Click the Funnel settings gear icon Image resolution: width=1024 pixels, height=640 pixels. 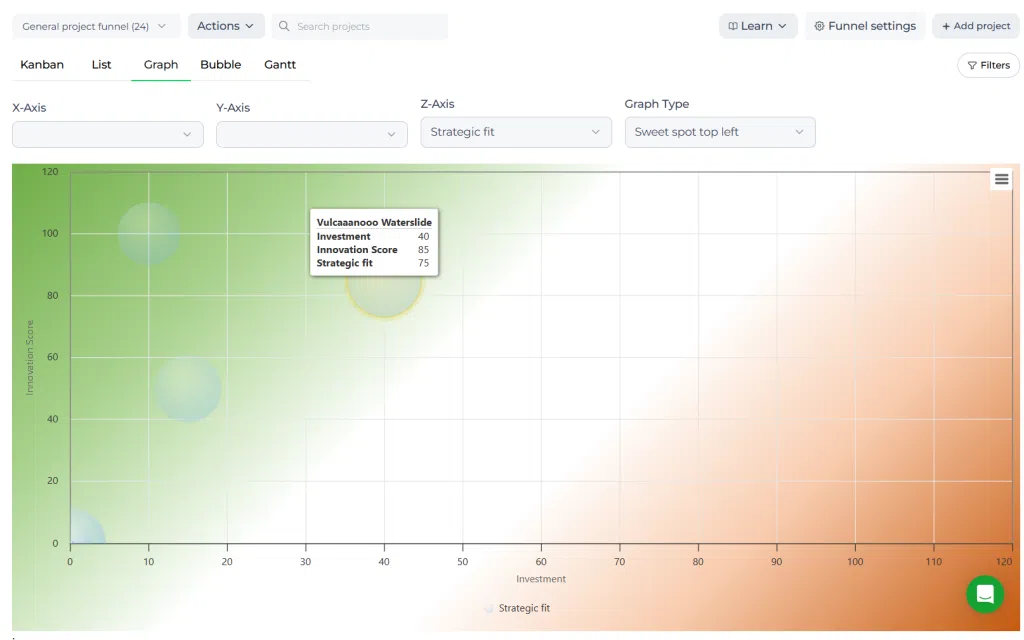click(819, 26)
